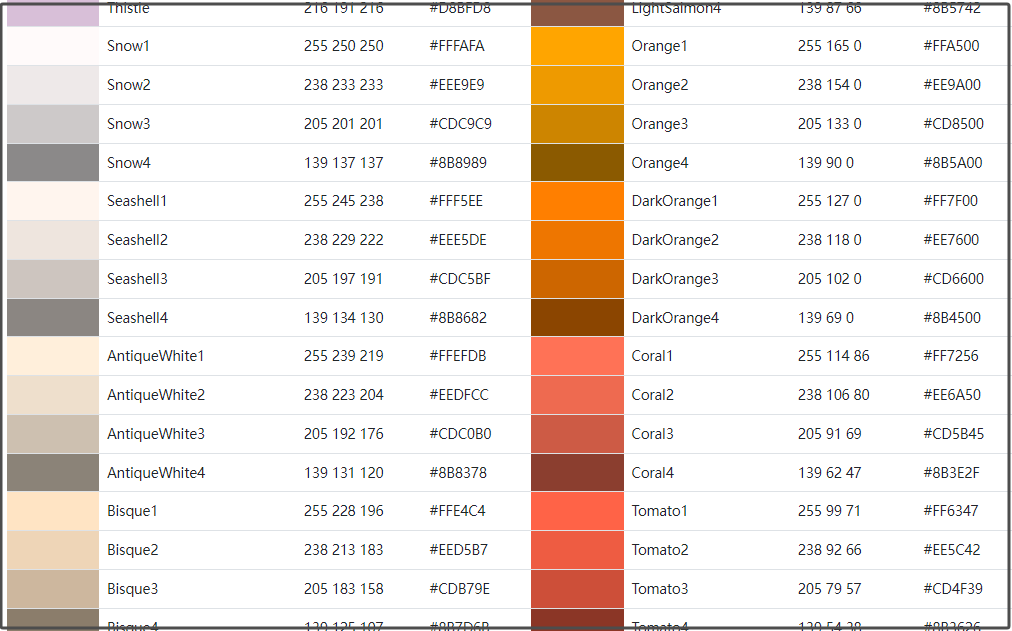Click the Snow3 color name

pos(129,124)
